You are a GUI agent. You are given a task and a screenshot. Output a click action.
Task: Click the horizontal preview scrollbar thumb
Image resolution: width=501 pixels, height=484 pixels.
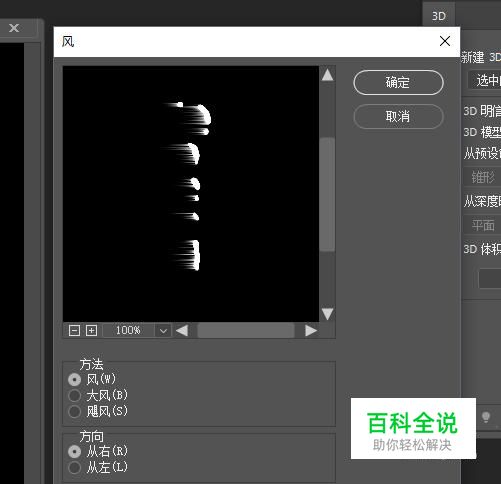point(246,331)
